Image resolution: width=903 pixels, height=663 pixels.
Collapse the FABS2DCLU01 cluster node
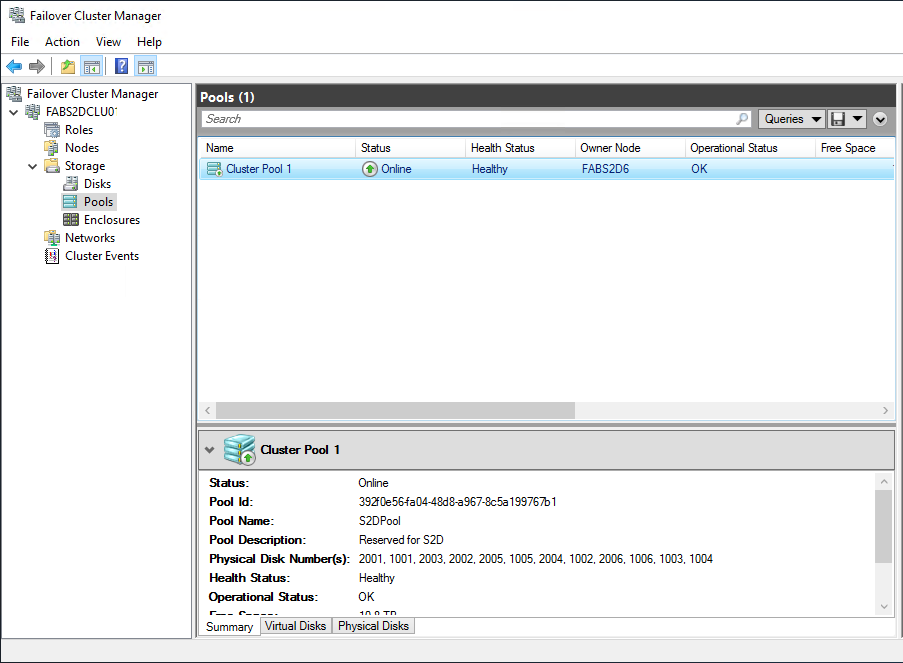coord(14,112)
